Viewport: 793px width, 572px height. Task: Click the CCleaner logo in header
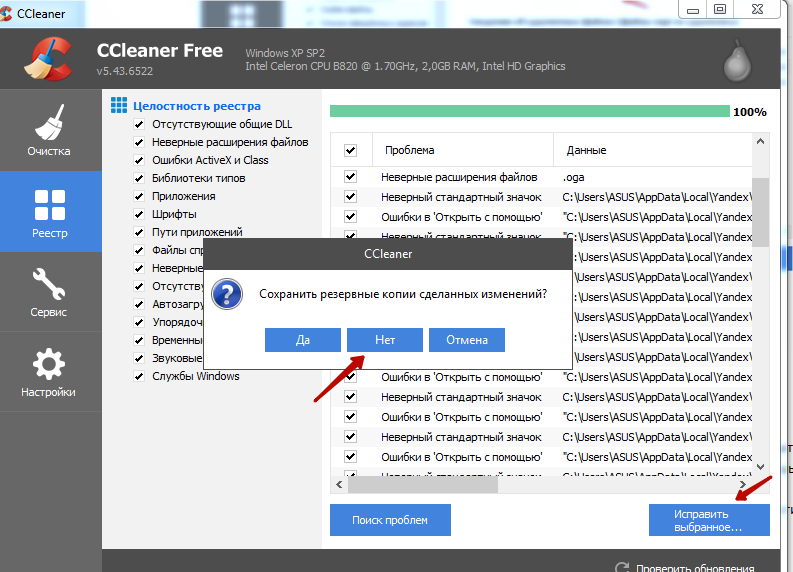point(48,59)
